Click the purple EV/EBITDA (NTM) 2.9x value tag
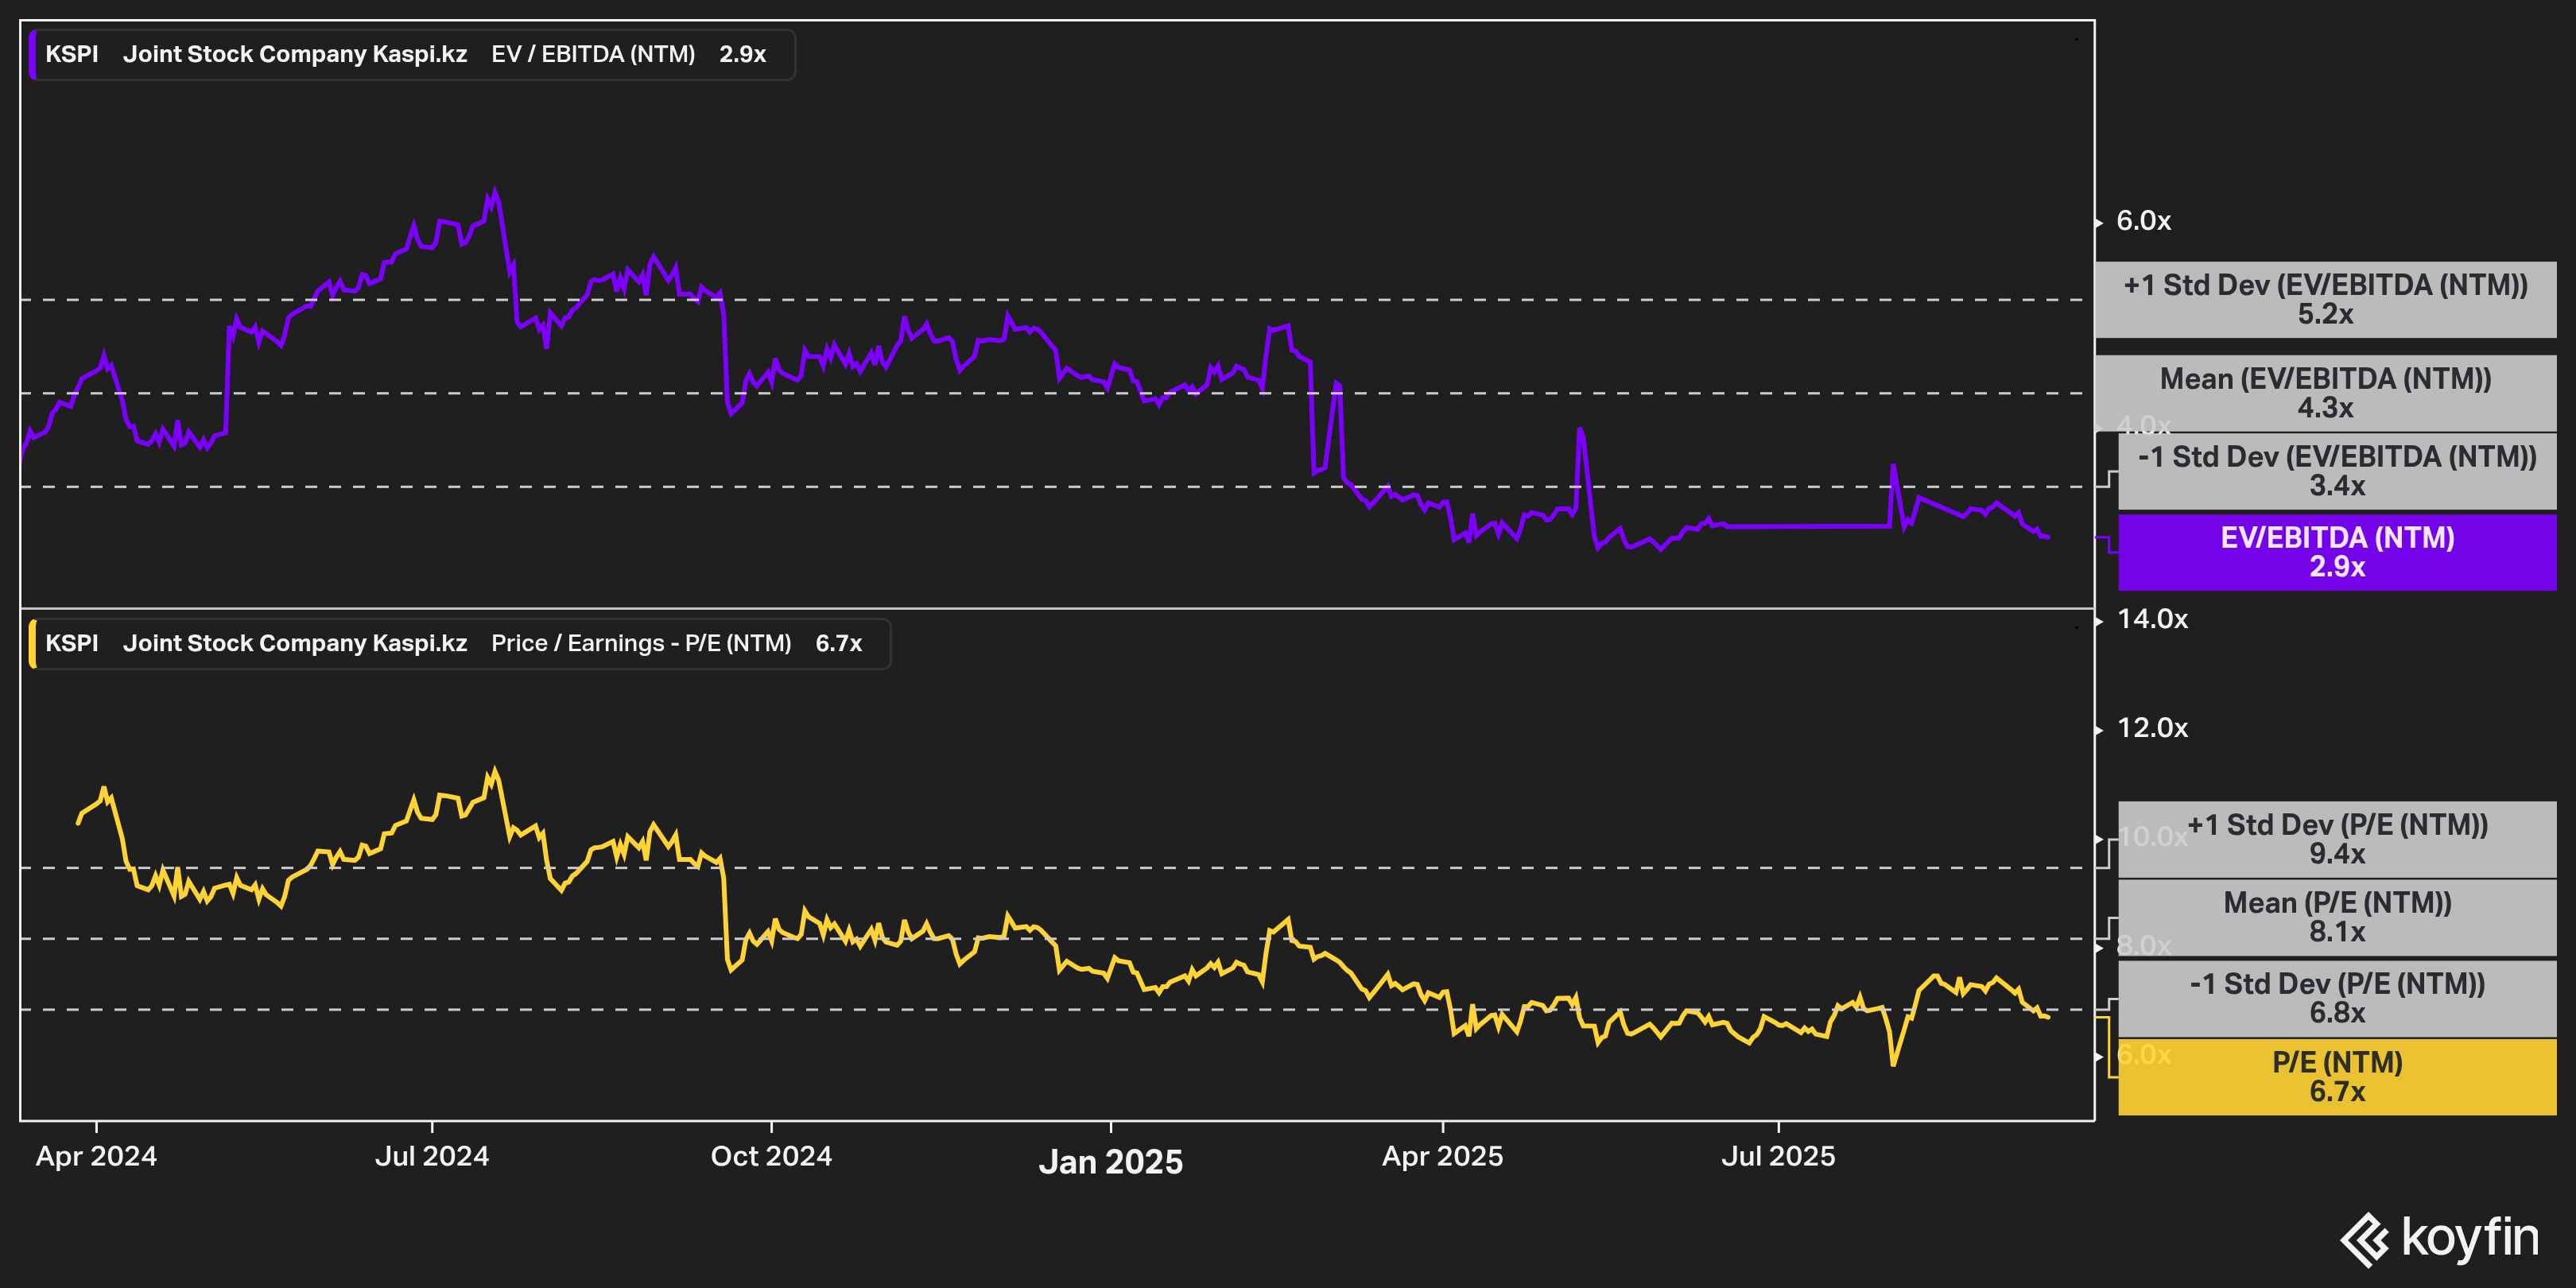The width and height of the screenshot is (2576, 1288). [2336, 552]
